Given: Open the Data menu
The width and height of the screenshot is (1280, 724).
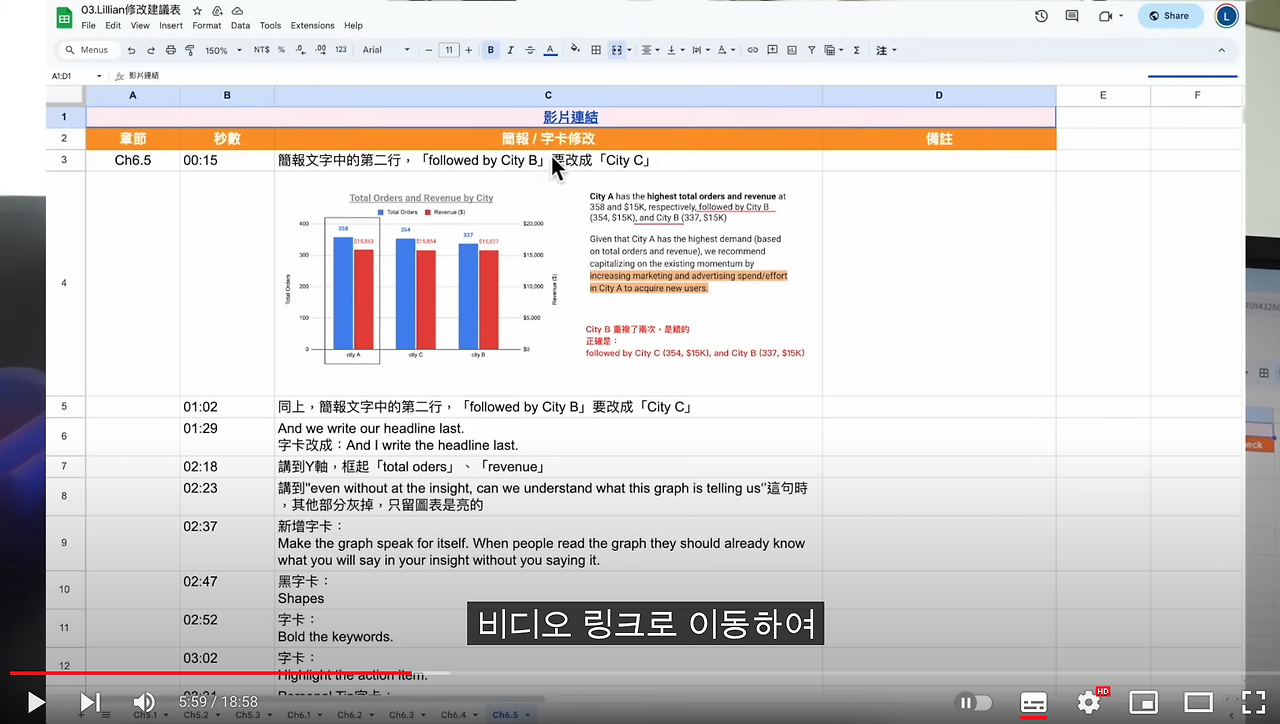Looking at the screenshot, I should (x=239, y=25).
